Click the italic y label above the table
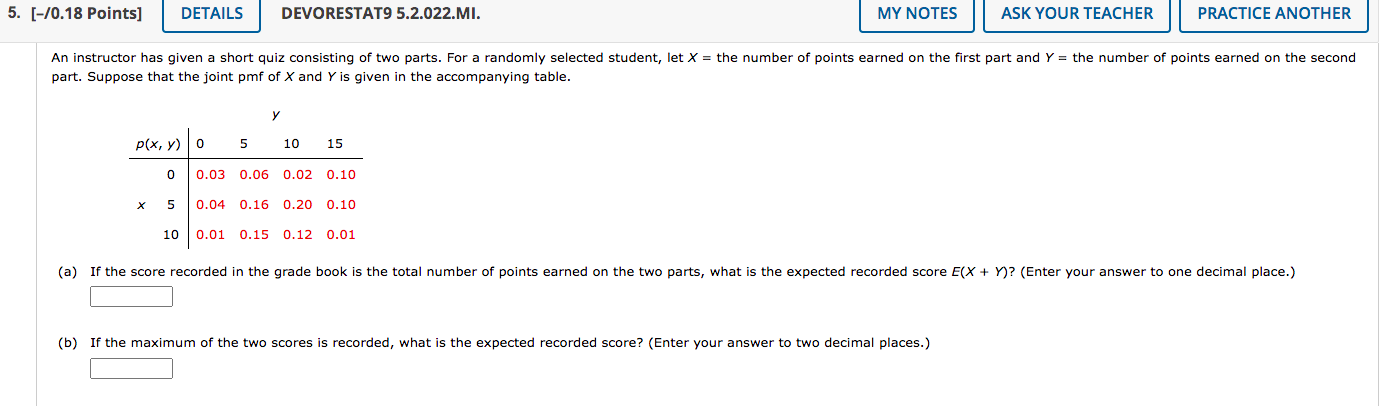This screenshot has height=406, width=1382. tap(276, 116)
